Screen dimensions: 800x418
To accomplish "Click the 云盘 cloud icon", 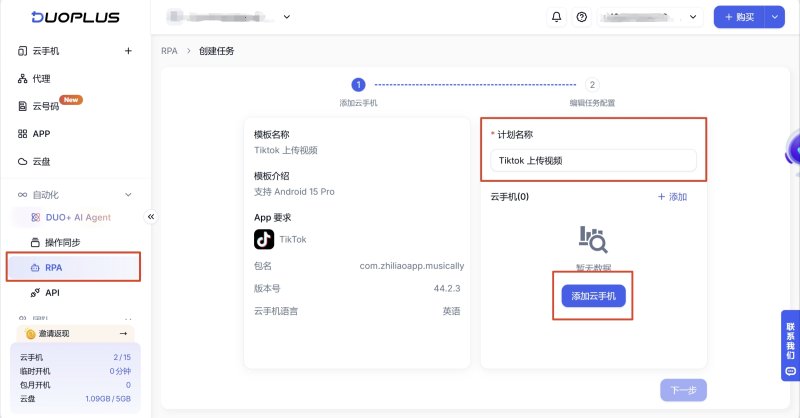I will coord(22,162).
